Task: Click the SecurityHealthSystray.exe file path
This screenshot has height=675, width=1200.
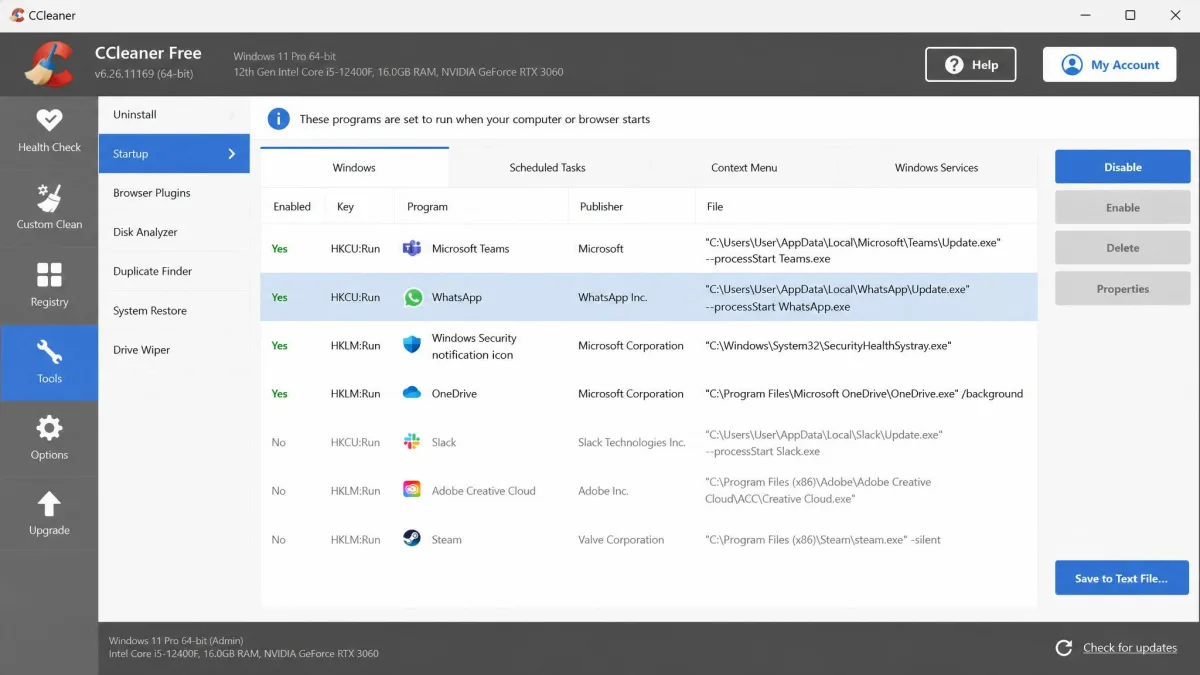Action: pyautogui.click(x=828, y=346)
